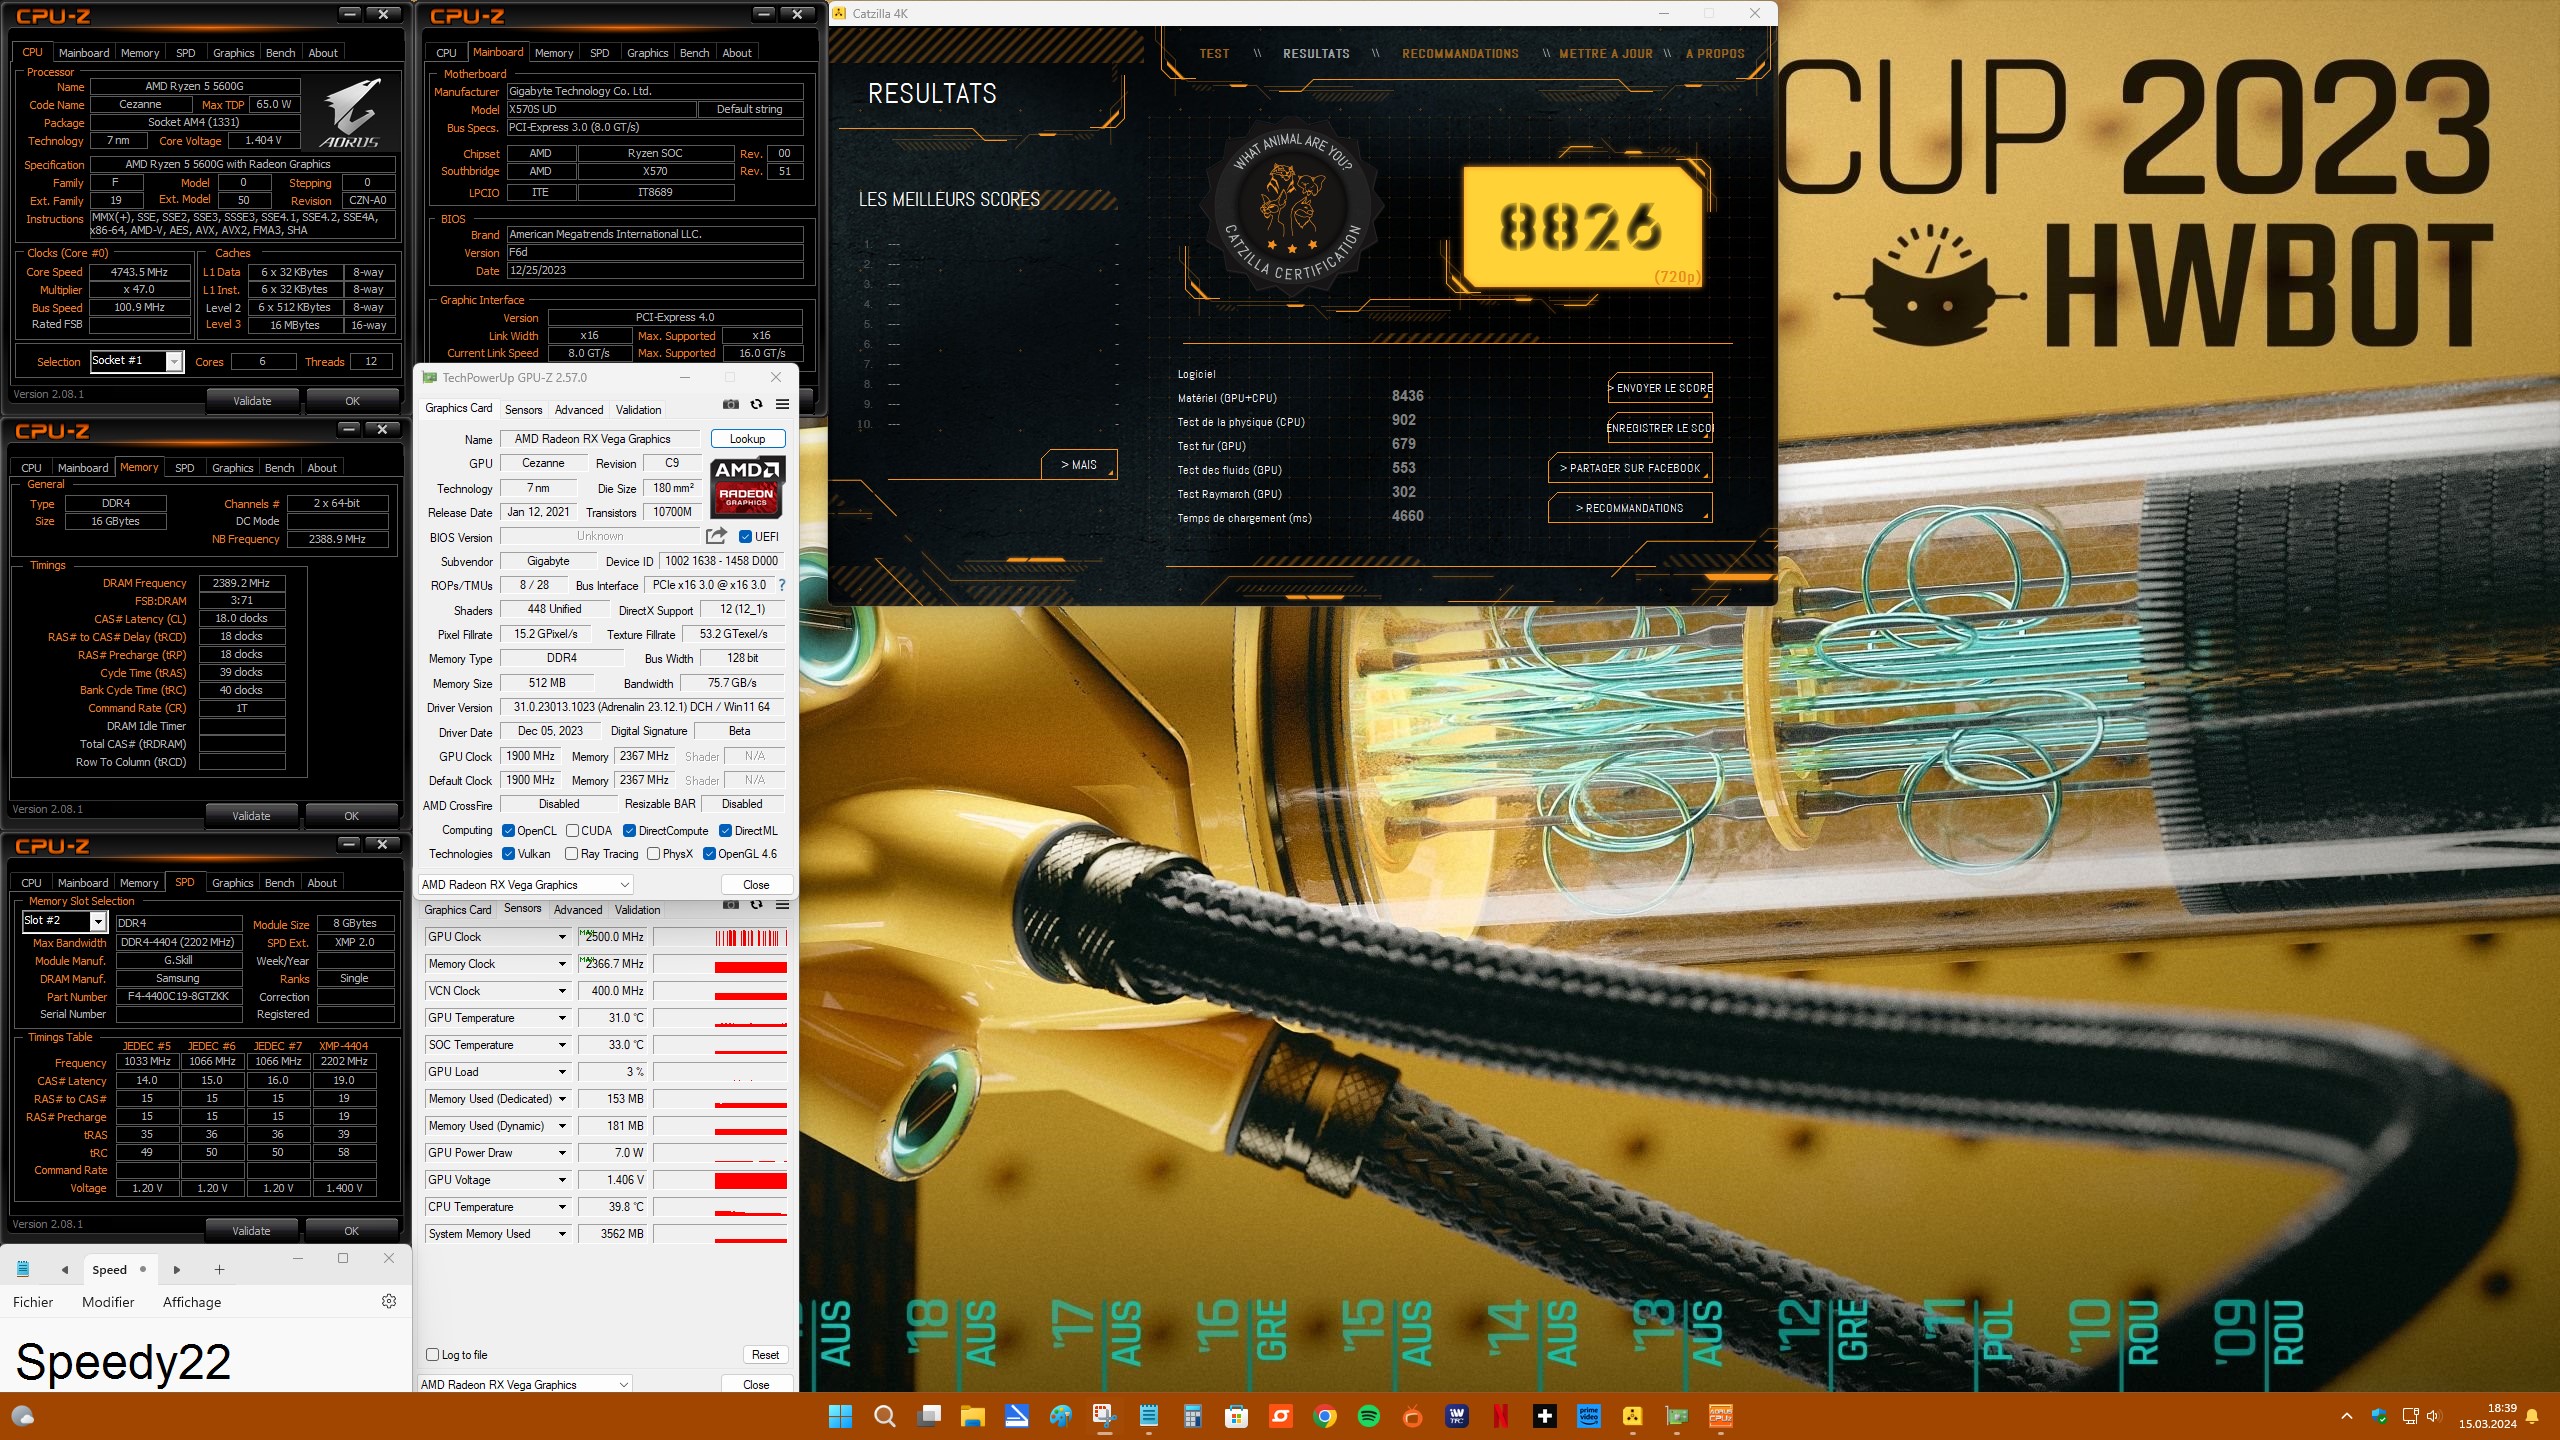
Task: Click the Notepad tab scroll right arrow
Action: pos(177,1270)
